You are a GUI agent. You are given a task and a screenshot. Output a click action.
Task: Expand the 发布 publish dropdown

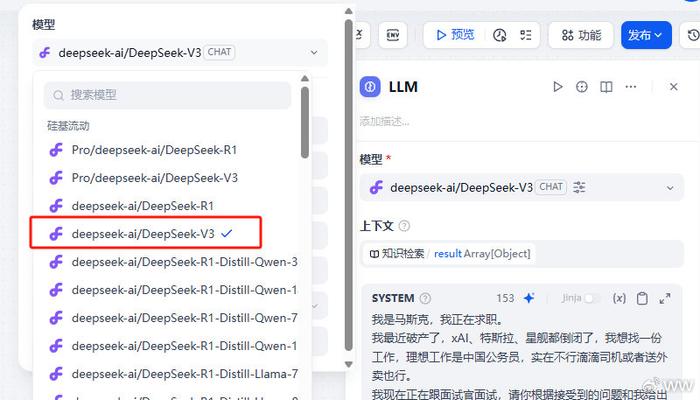[x=646, y=35]
